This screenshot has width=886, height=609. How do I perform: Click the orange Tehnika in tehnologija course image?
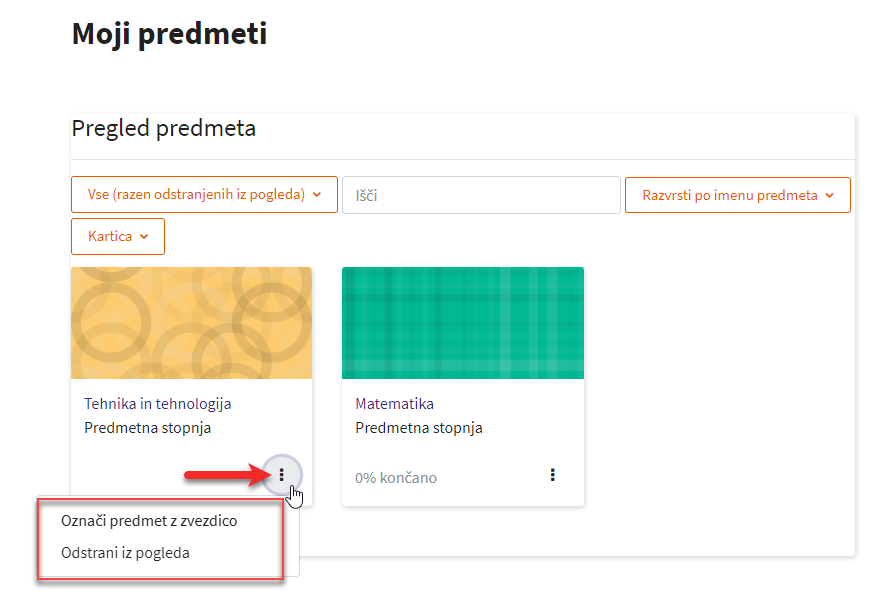pyautogui.click(x=191, y=323)
